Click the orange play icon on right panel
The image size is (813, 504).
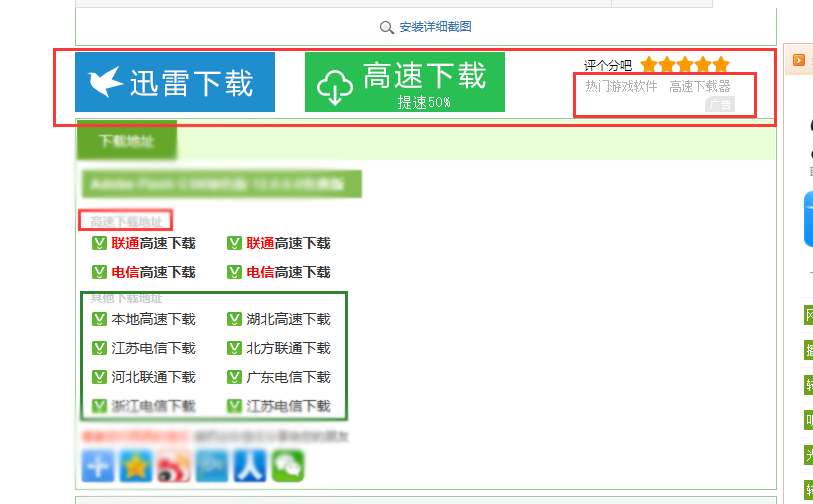(x=800, y=60)
